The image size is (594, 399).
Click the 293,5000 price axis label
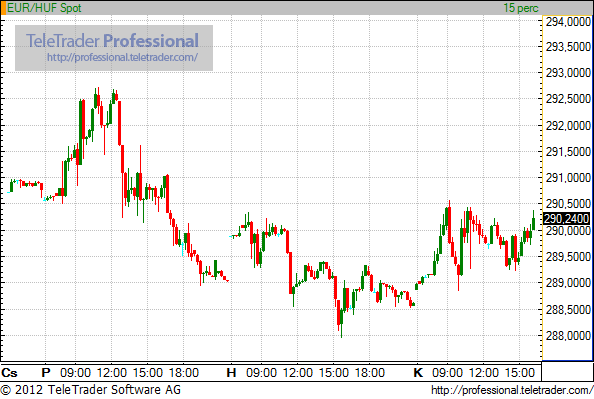click(x=568, y=47)
